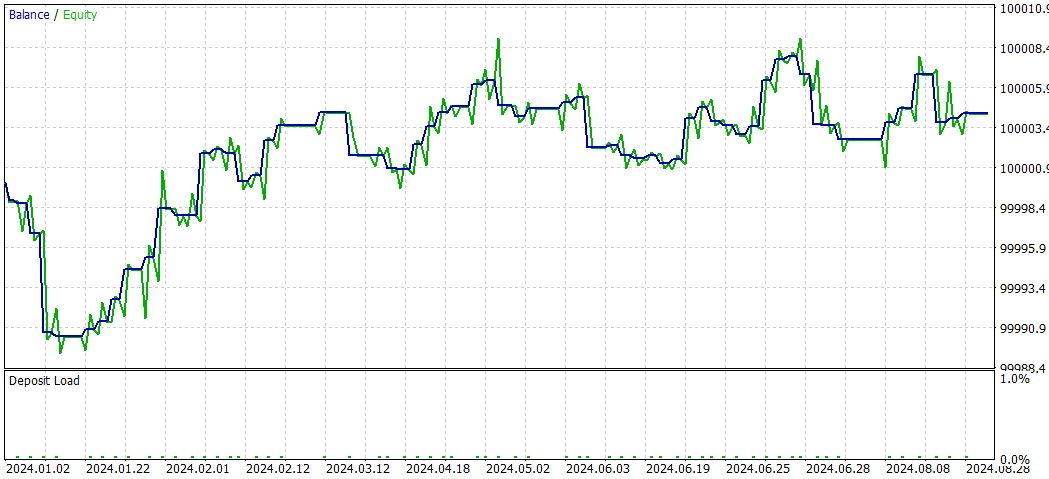1049x479 pixels.
Task: Select the 2024.03.12 date label
Action: (x=359, y=468)
